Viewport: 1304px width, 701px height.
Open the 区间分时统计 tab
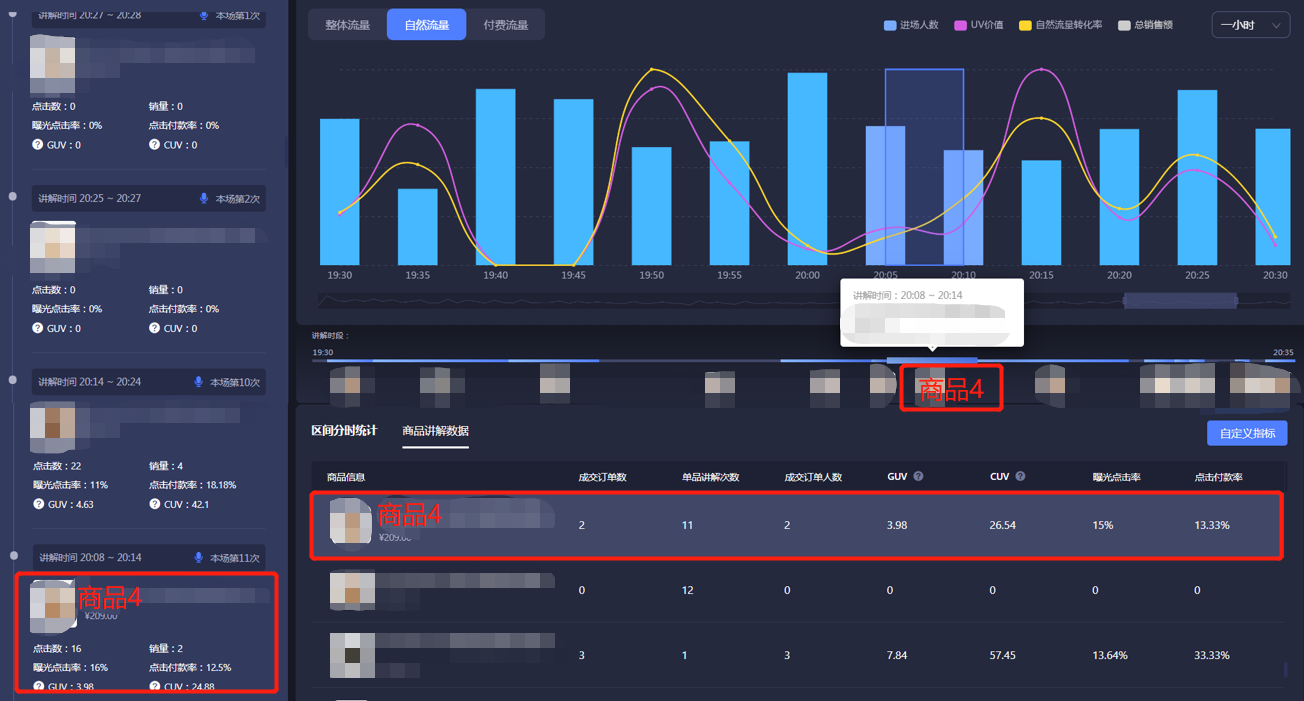(x=344, y=431)
